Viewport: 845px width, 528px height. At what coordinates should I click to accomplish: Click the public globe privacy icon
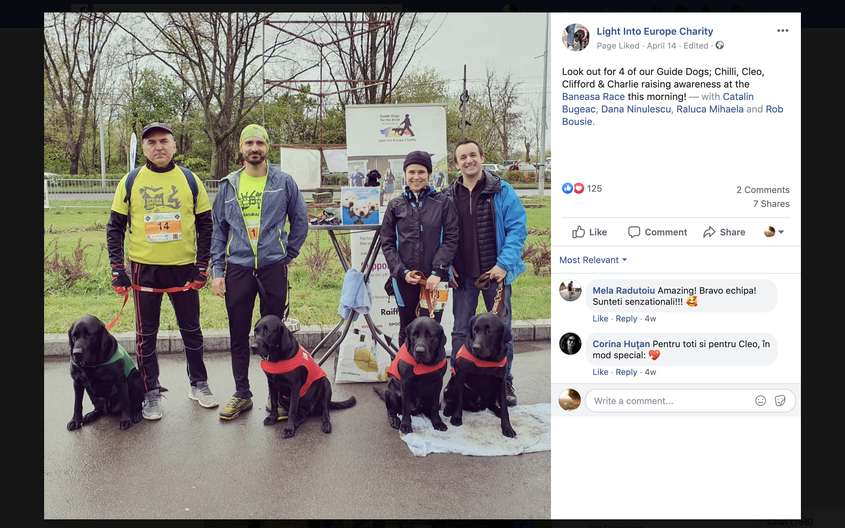pyautogui.click(x=719, y=45)
